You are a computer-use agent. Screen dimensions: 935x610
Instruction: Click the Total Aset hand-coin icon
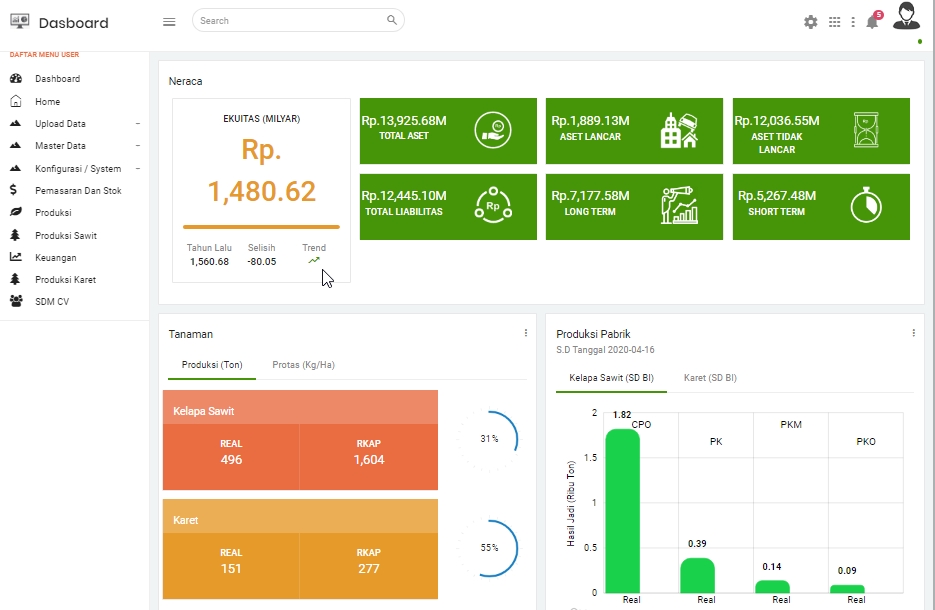pos(493,130)
